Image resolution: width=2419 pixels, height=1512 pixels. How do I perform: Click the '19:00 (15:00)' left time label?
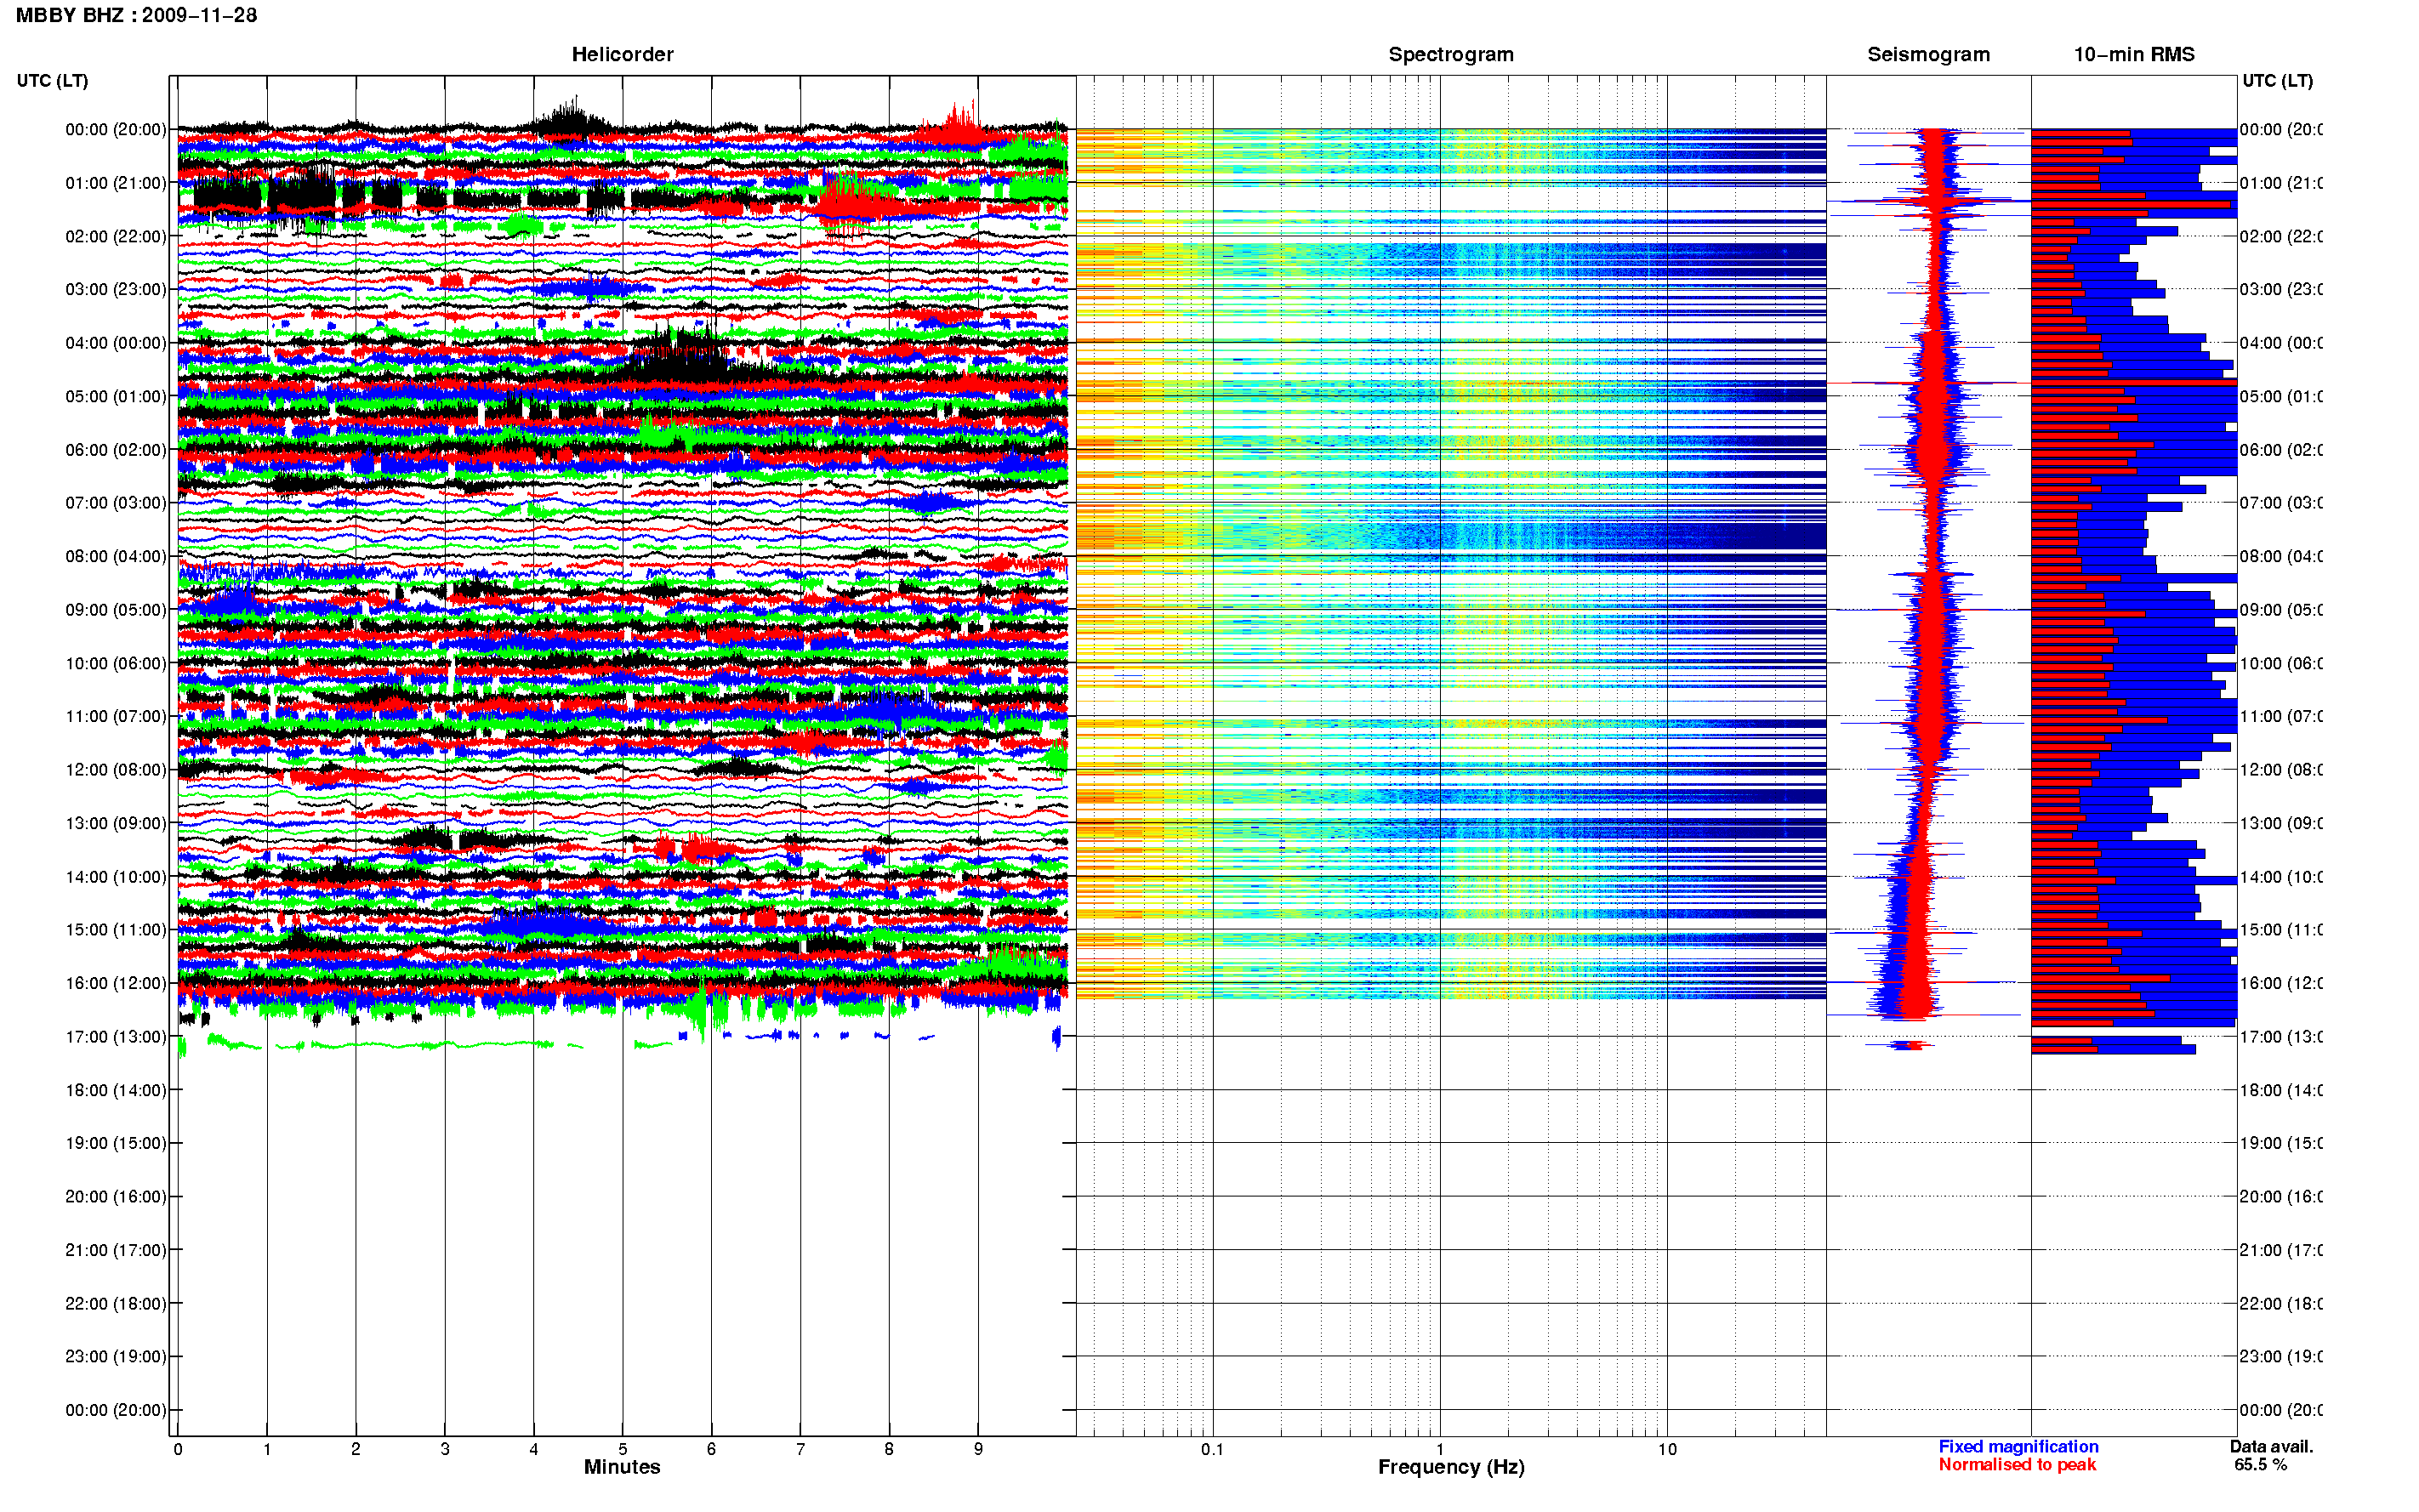click(x=116, y=1144)
